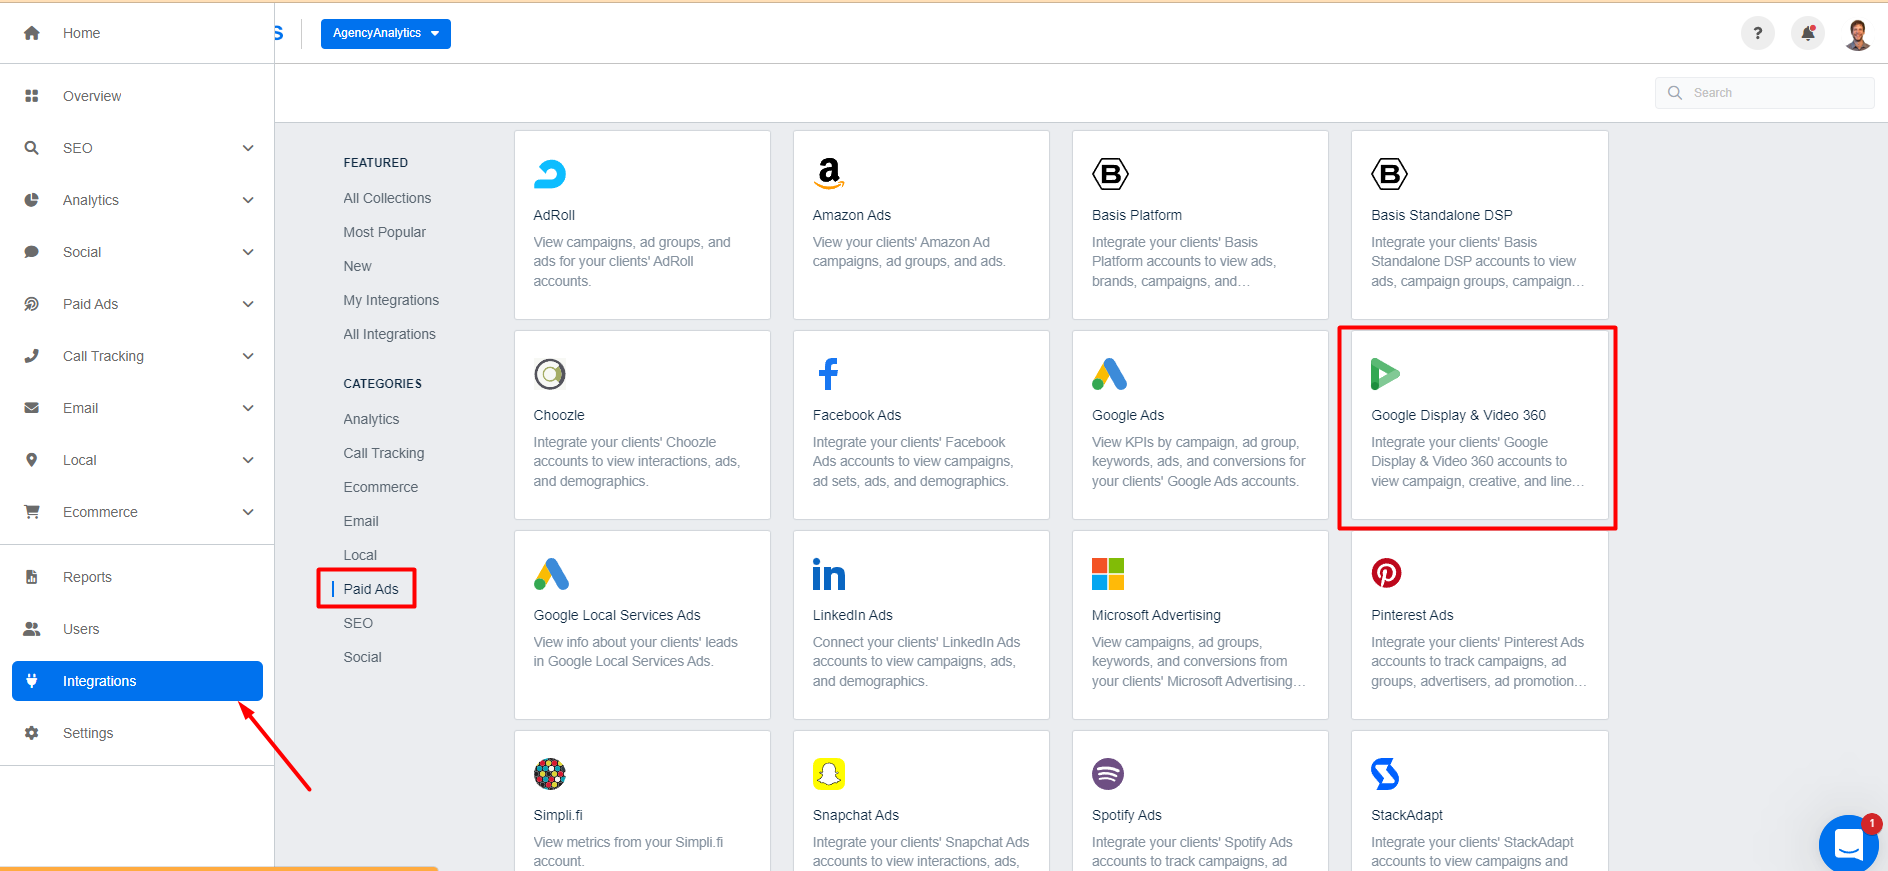The height and width of the screenshot is (871, 1888).
Task: Click the Google Ads logo
Action: pyautogui.click(x=1109, y=374)
